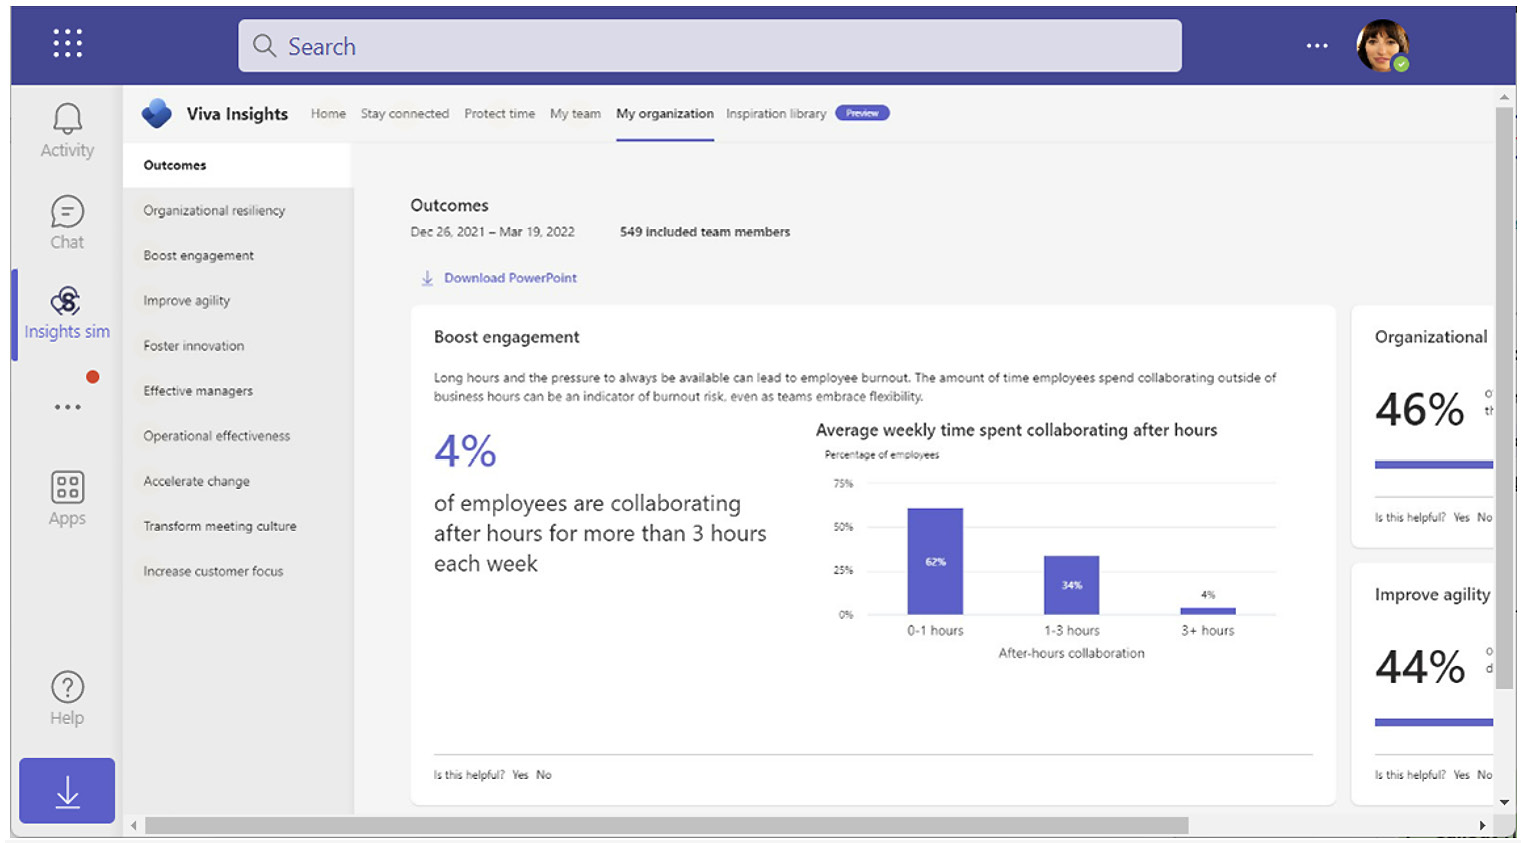Click the large 4% statistic
Viewport: 1526px width, 843px height.
click(x=465, y=451)
